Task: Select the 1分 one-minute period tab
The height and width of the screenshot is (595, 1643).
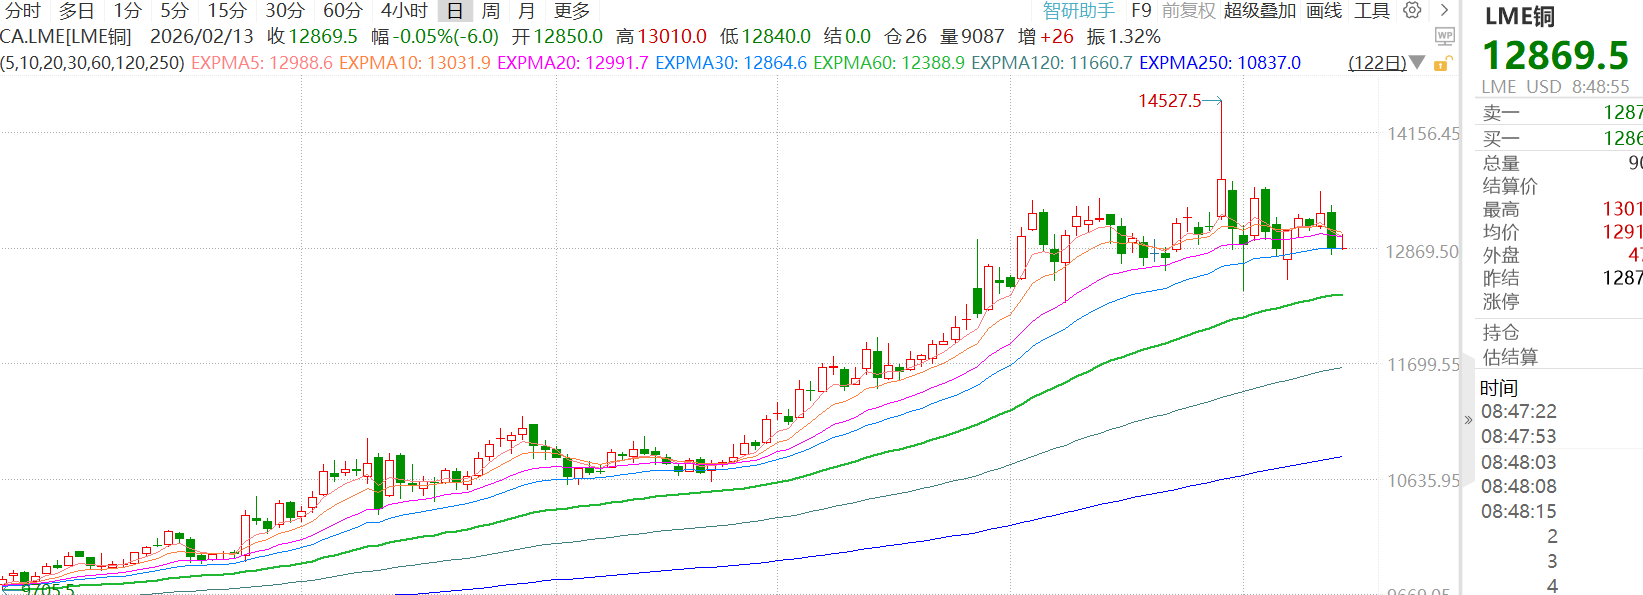Action: click(128, 10)
